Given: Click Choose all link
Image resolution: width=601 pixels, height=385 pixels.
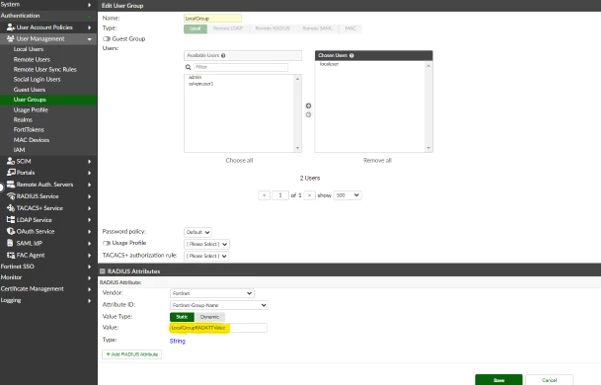Looking at the screenshot, I should pyautogui.click(x=239, y=160).
